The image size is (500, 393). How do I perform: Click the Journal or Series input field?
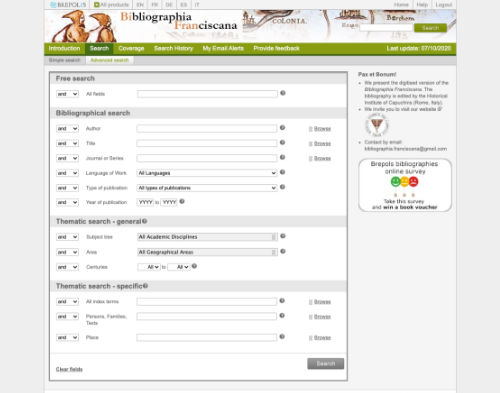point(207,158)
